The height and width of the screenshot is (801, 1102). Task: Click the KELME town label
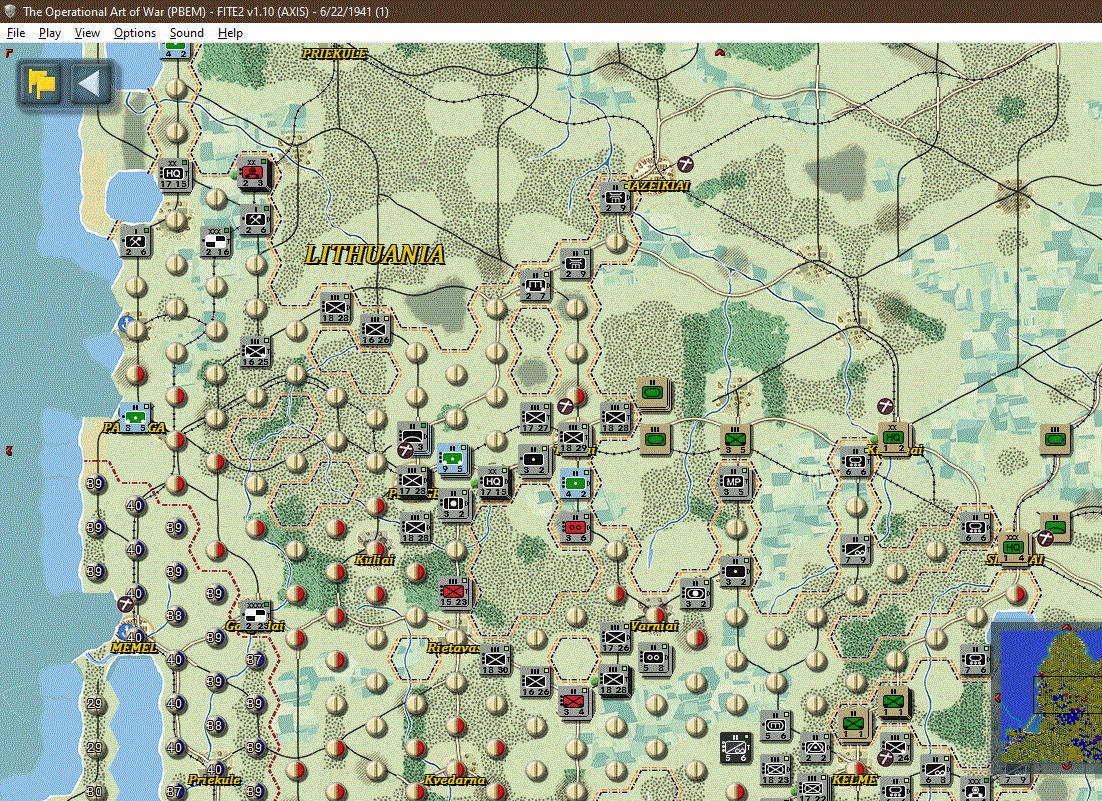853,779
